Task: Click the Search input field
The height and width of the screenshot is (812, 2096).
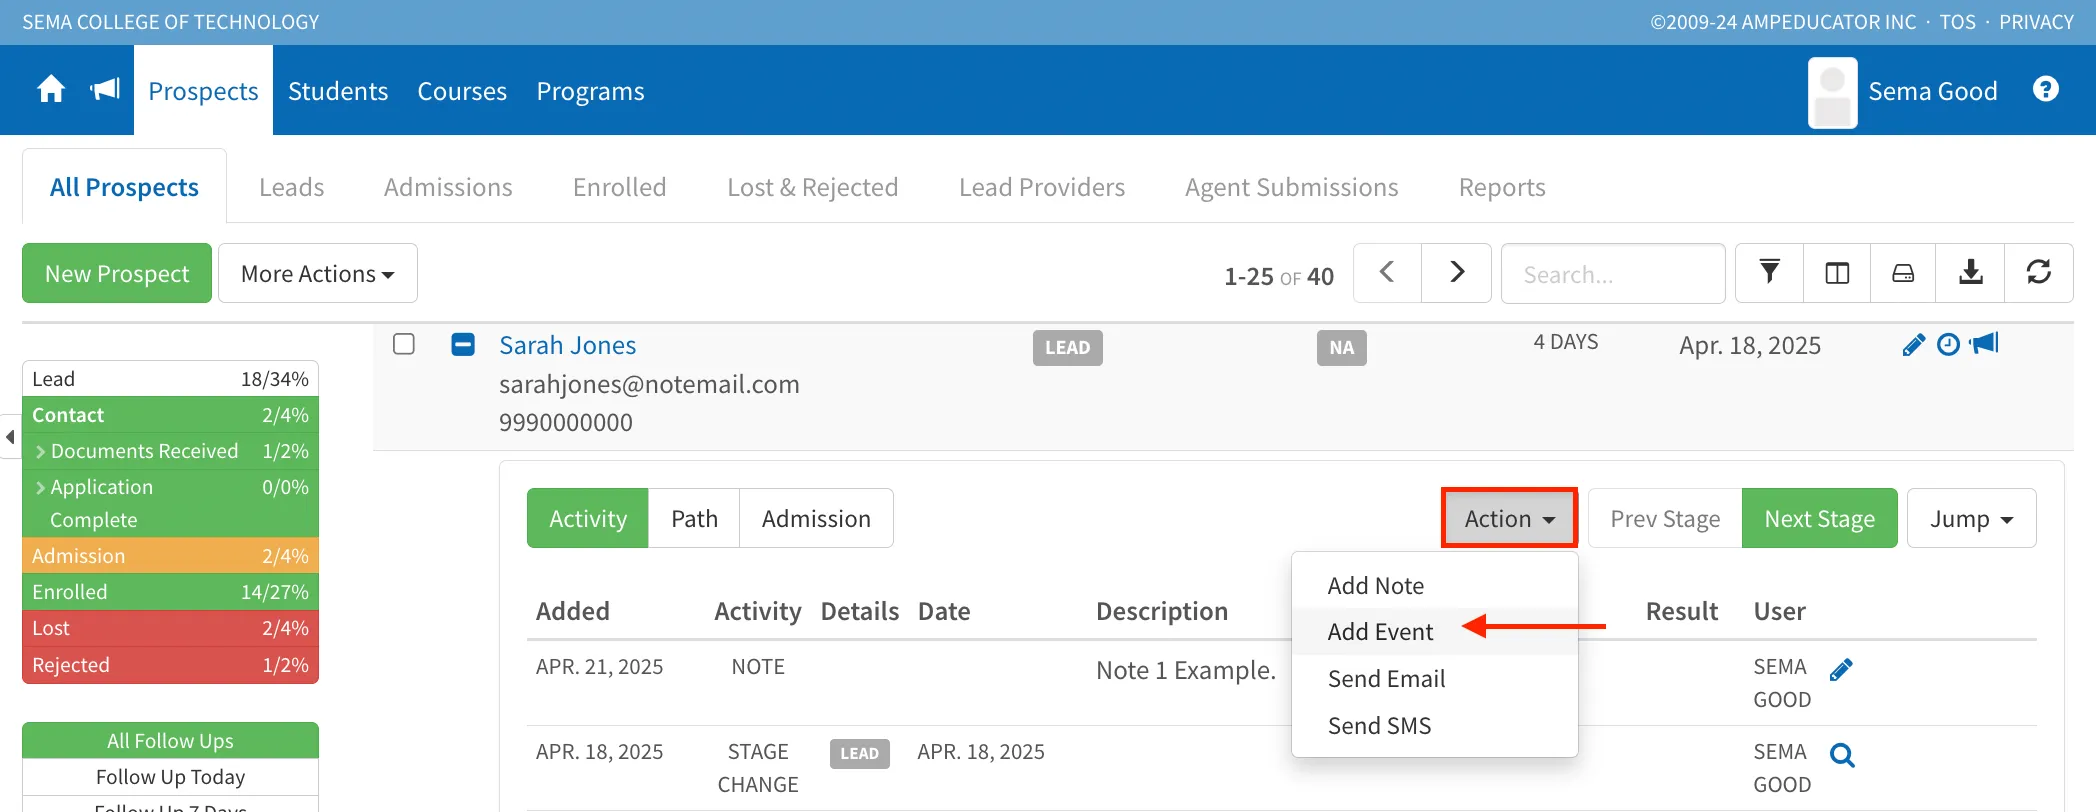Action: click(1613, 273)
